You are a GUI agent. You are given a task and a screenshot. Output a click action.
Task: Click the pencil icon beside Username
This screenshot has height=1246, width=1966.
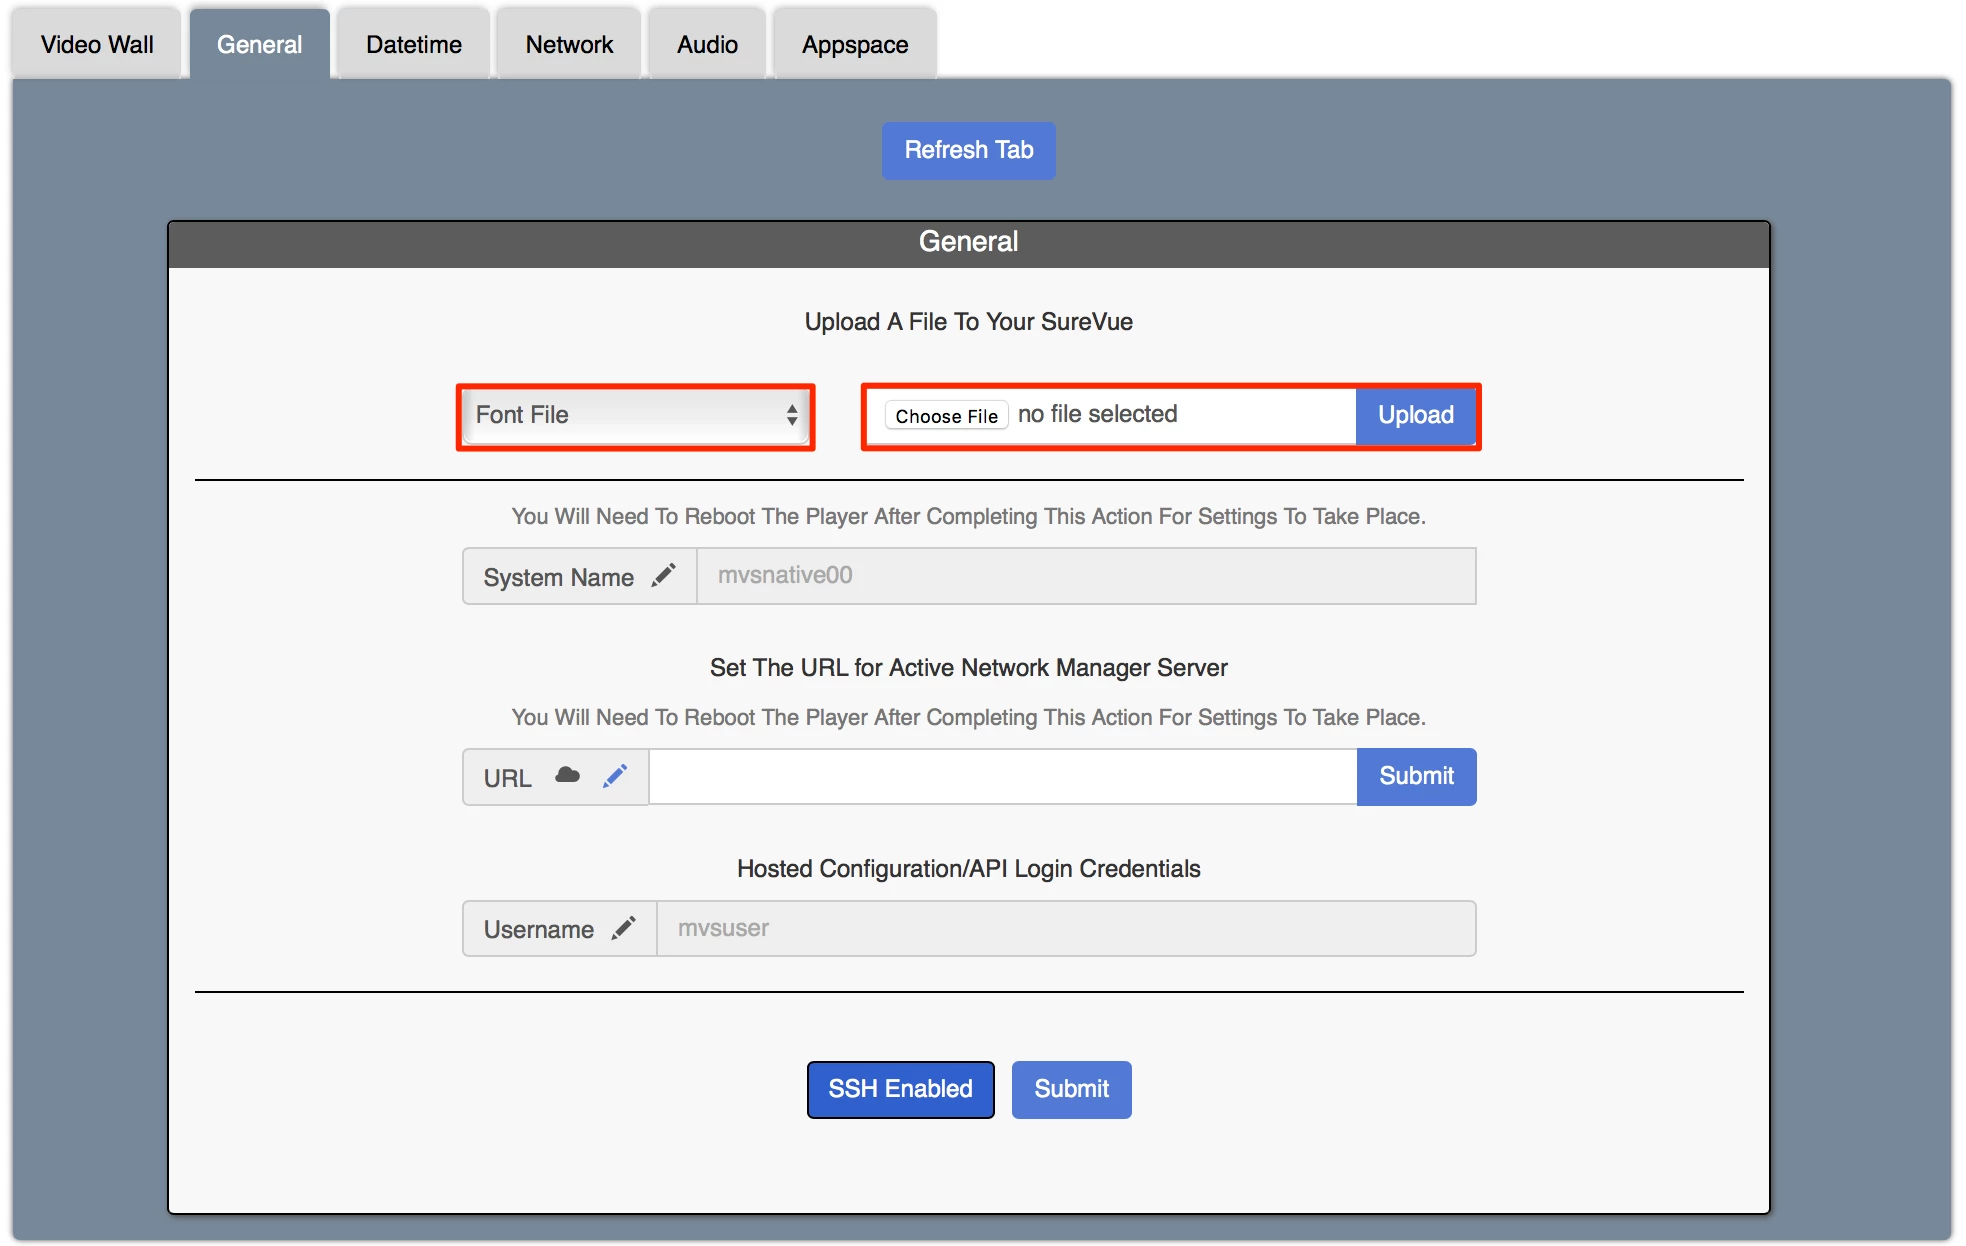pyautogui.click(x=623, y=928)
